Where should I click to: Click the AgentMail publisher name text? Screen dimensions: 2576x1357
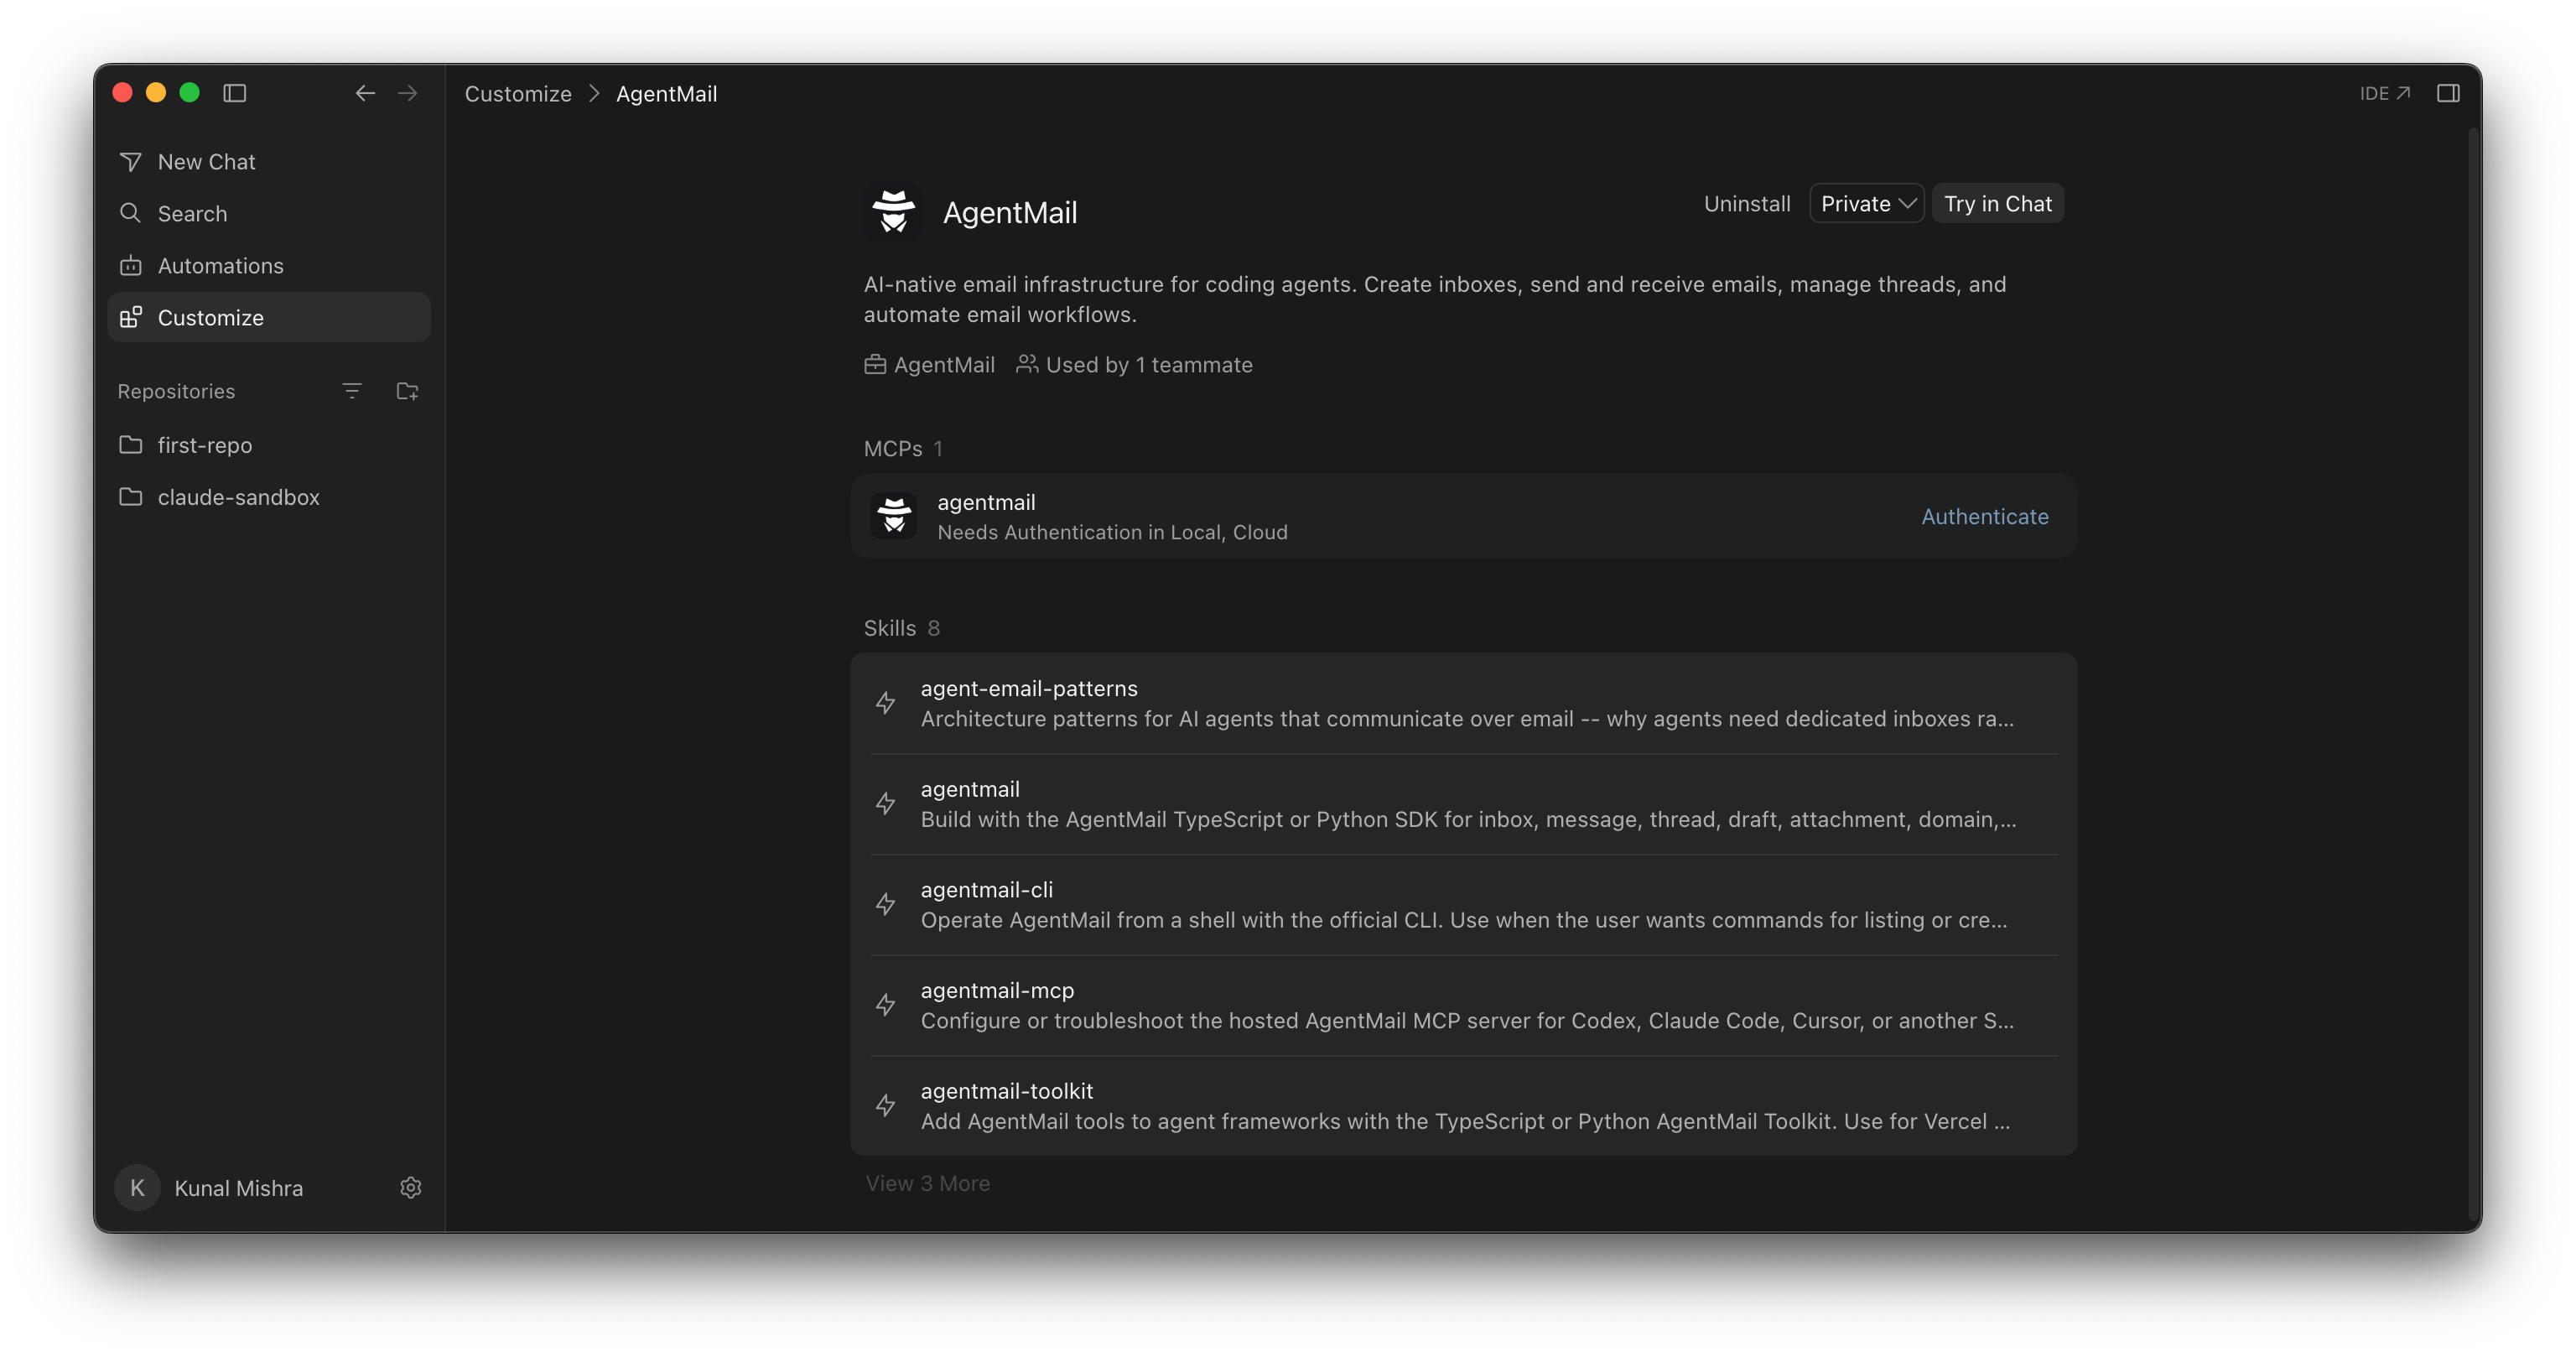point(944,365)
